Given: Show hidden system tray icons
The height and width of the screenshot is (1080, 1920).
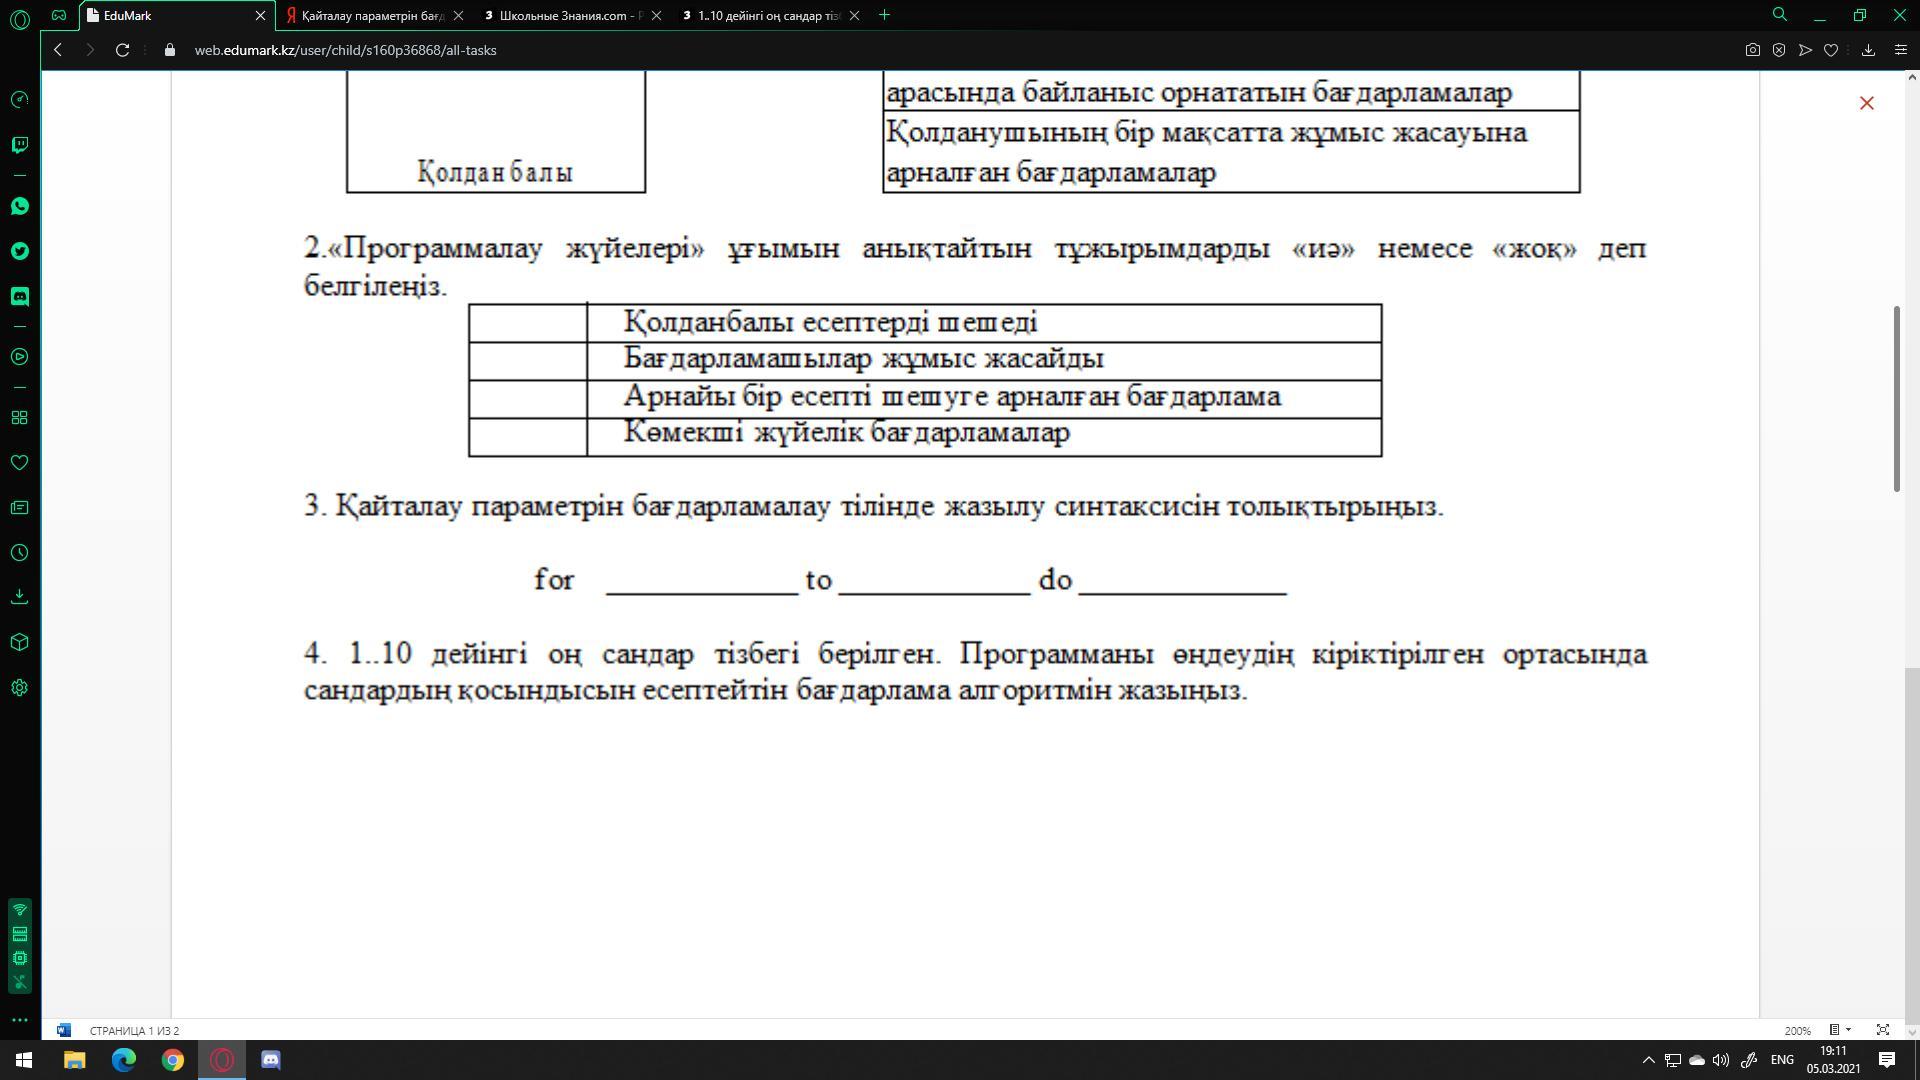Looking at the screenshot, I should [1648, 1060].
